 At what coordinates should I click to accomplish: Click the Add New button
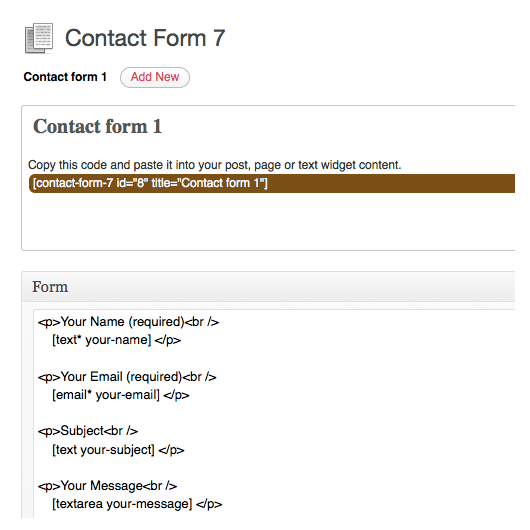(155, 77)
